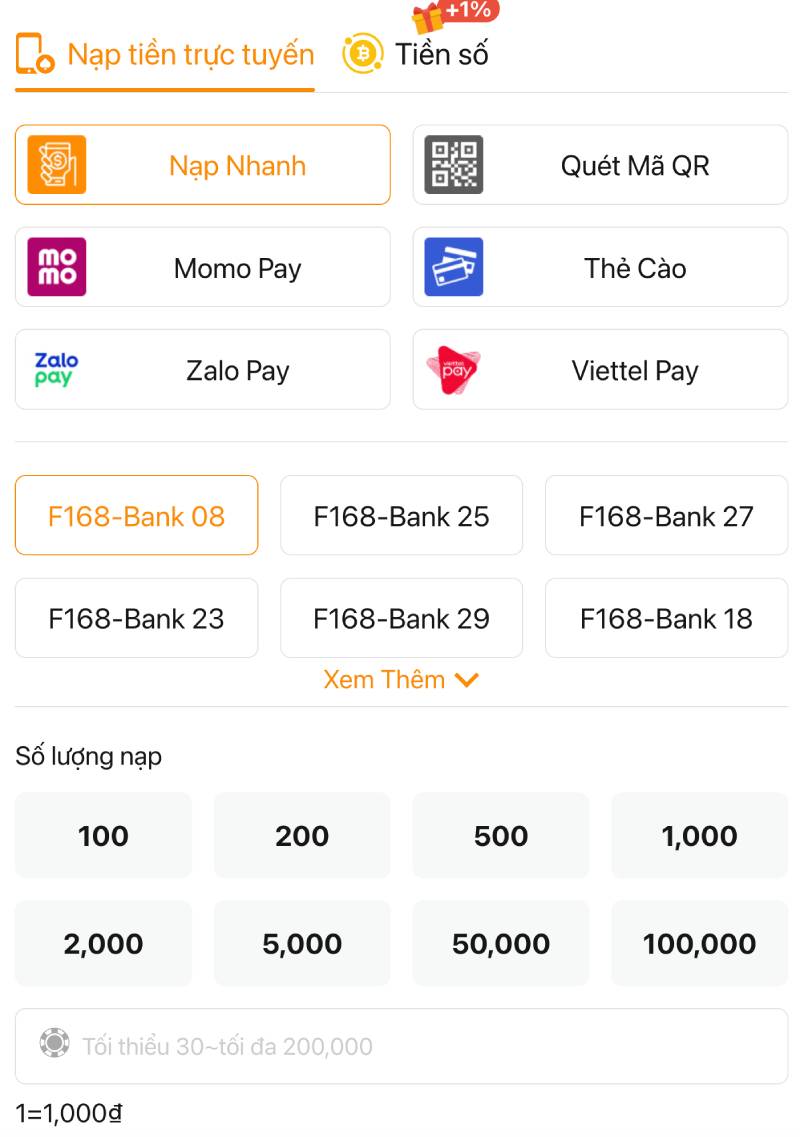800x1137 pixels.
Task: Select the 500 deposit amount
Action: click(500, 836)
